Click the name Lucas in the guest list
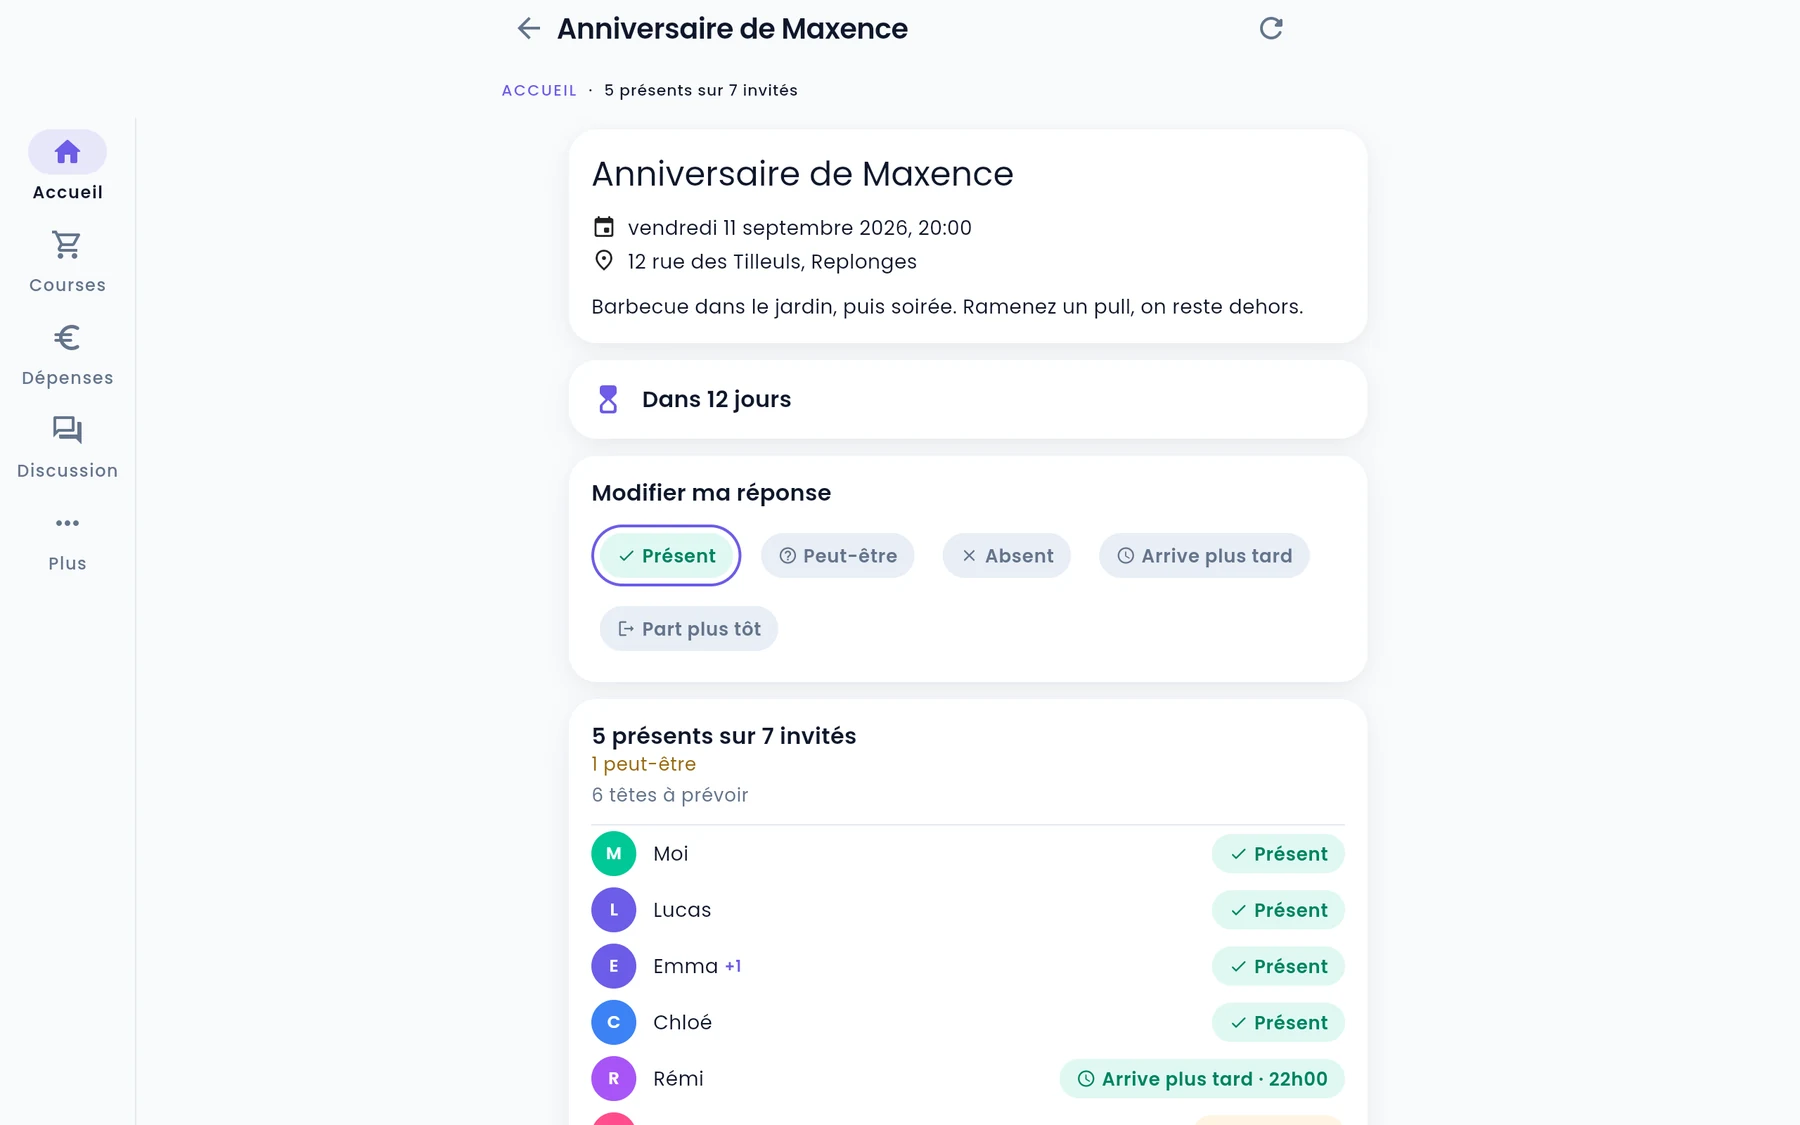The image size is (1800, 1125). click(x=682, y=910)
